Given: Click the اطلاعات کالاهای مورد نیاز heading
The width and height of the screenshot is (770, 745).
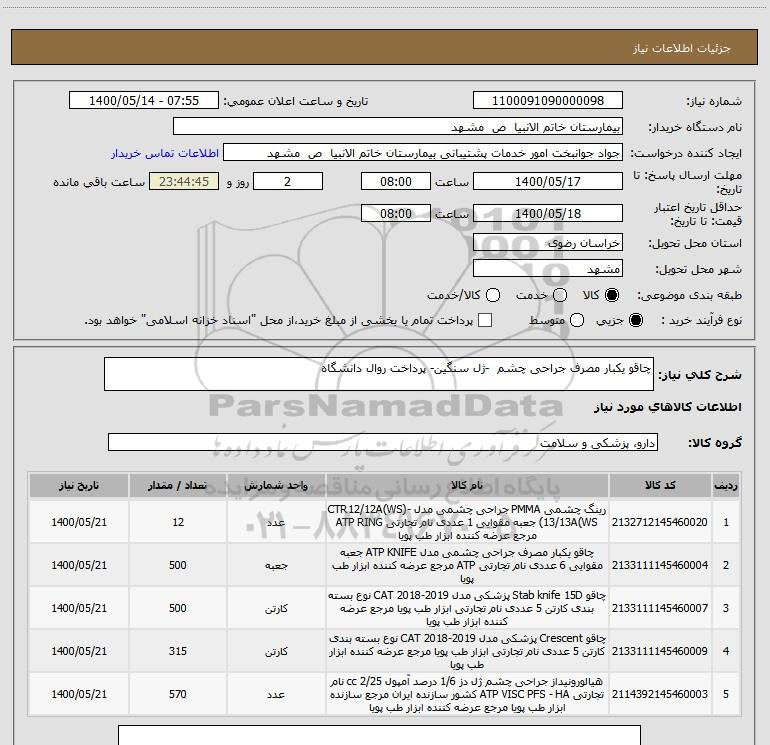Looking at the screenshot, I should [668, 407].
